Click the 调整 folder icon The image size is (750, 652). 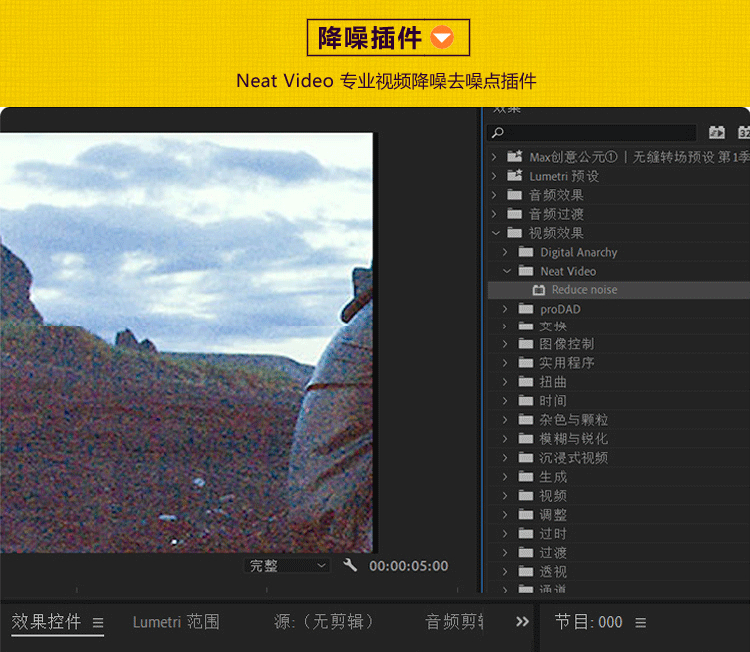pos(526,515)
